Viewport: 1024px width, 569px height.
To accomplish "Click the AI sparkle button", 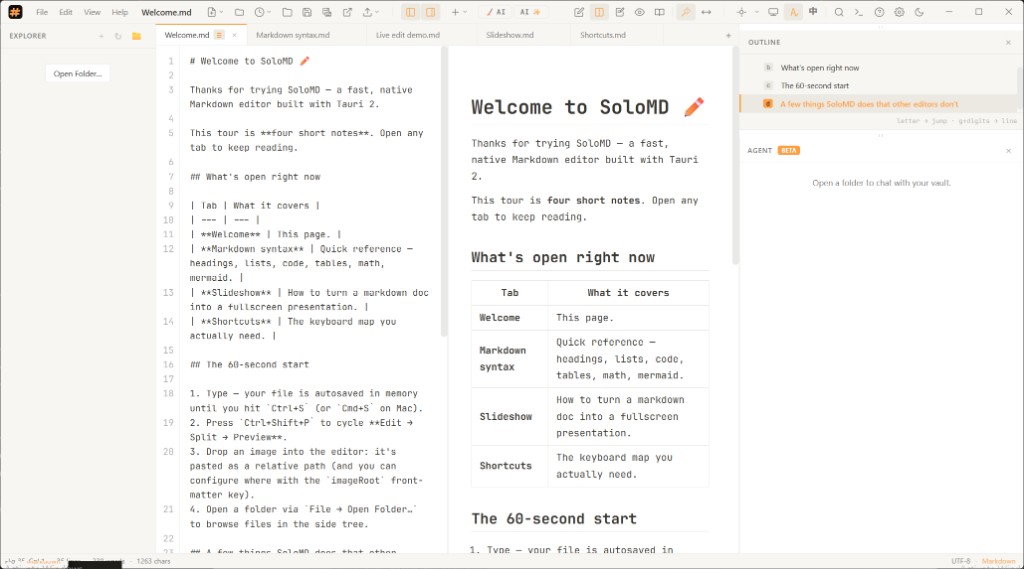I will (x=530, y=12).
